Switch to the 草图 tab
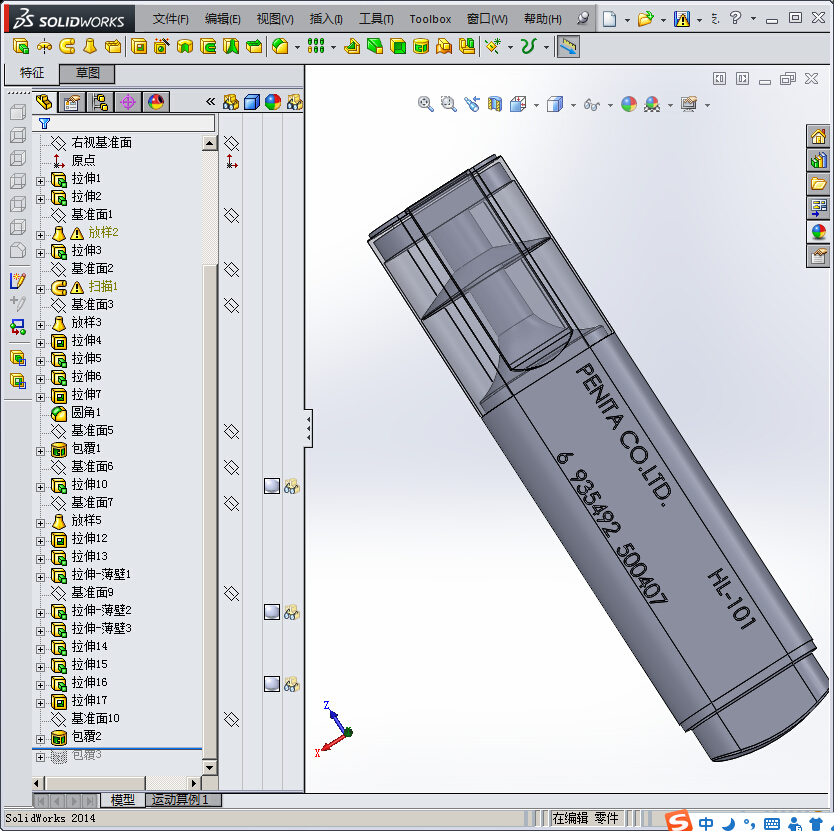Viewport: 834px width, 831px height. (x=87, y=73)
